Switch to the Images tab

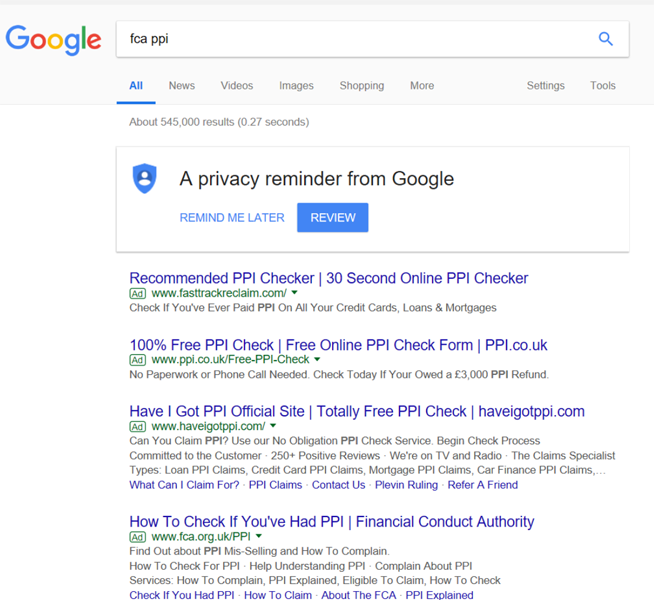click(296, 86)
